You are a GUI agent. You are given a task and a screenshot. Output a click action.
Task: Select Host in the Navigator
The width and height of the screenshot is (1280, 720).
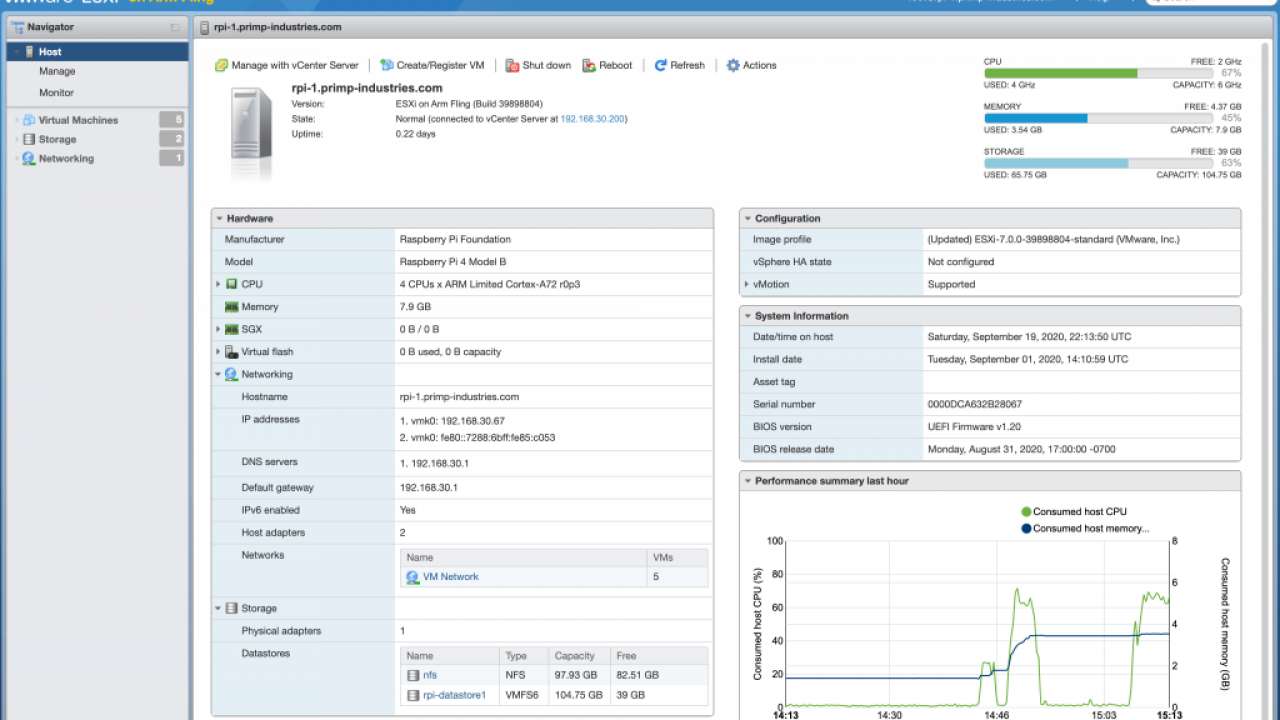pos(97,52)
